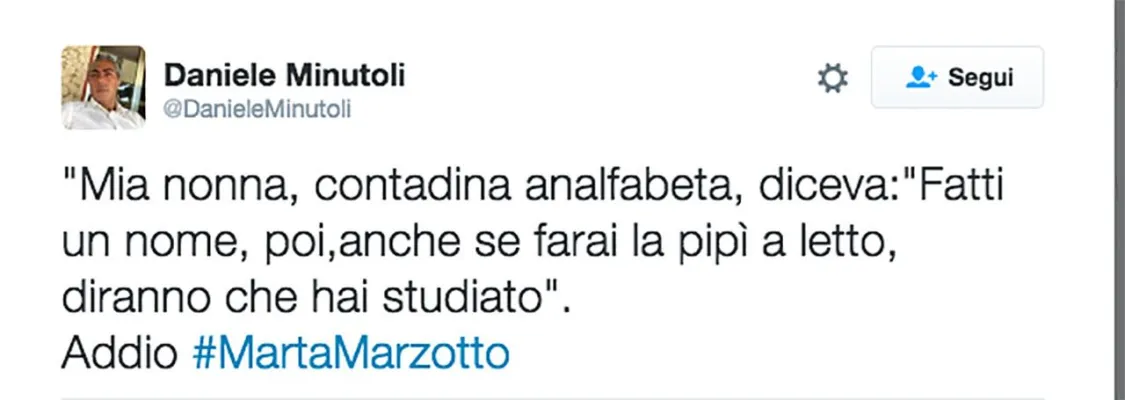1125x400 pixels.
Task: Expand the gear dropdown for tweet options
Action: (x=832, y=78)
